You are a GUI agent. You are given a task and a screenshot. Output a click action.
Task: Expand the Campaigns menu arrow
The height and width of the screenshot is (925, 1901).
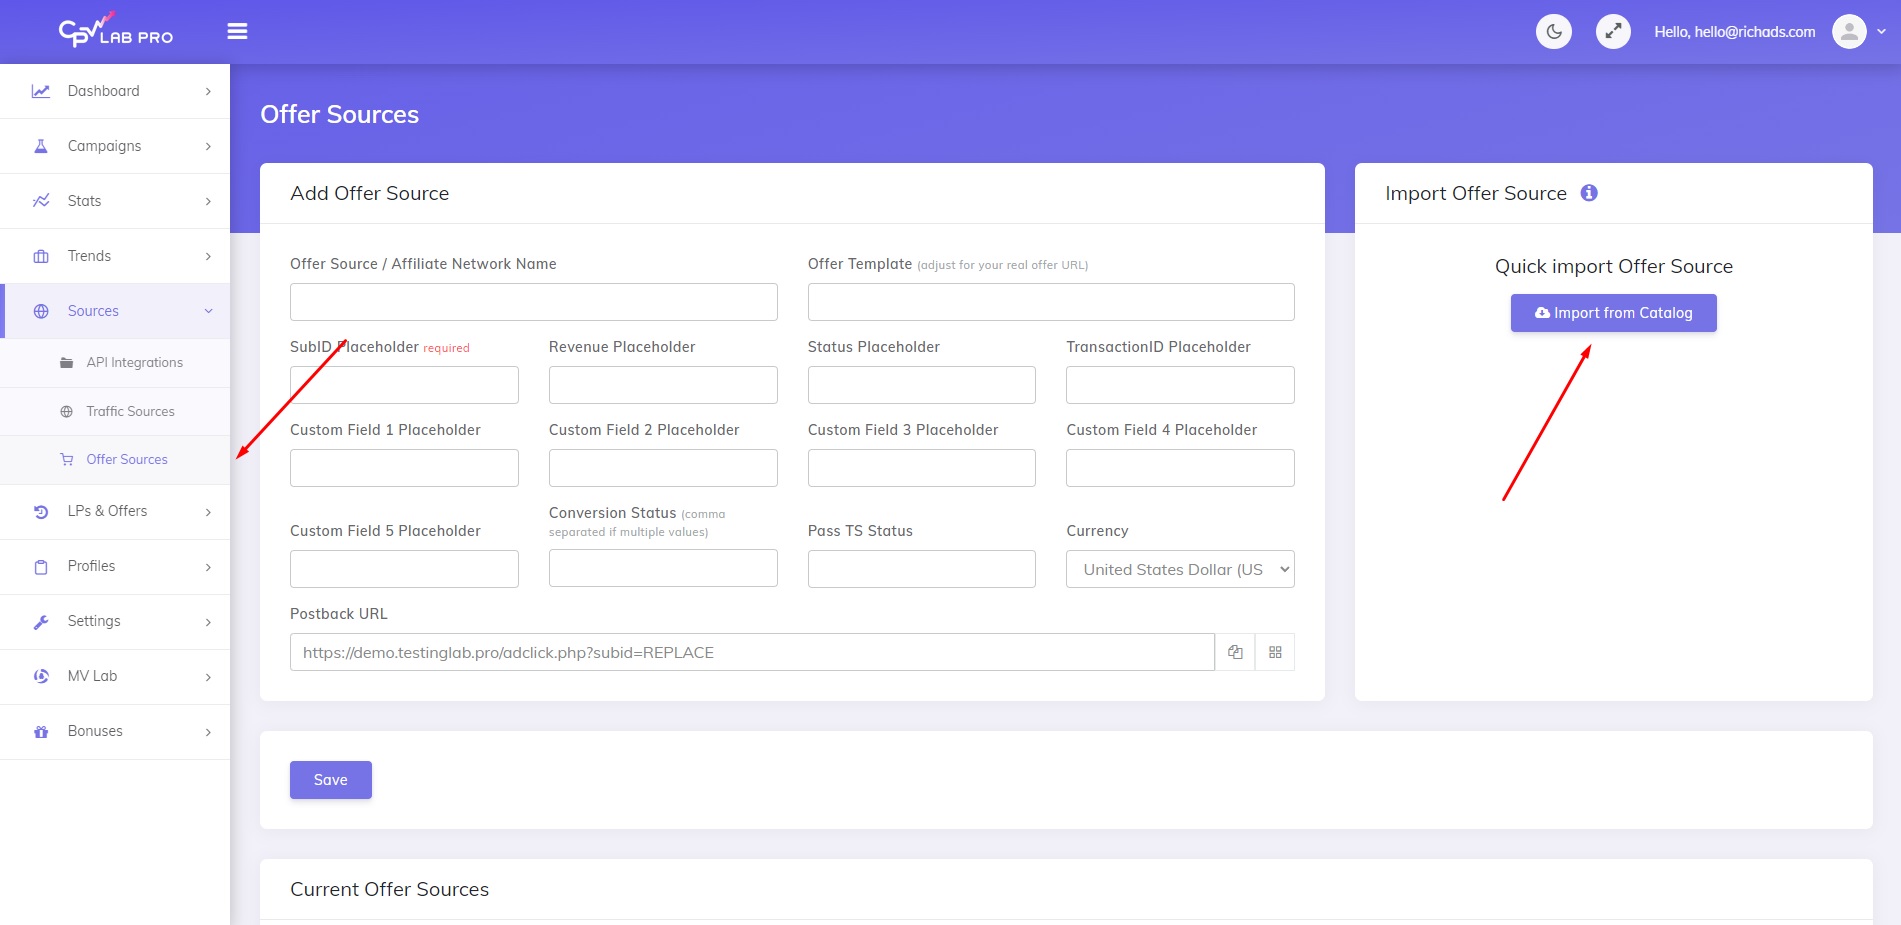(x=208, y=146)
